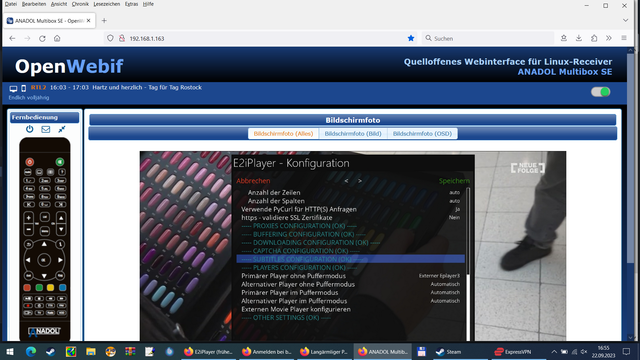Screen dimensions: 640x360
Task: Go back to the previous page
Action: pos(12,38)
